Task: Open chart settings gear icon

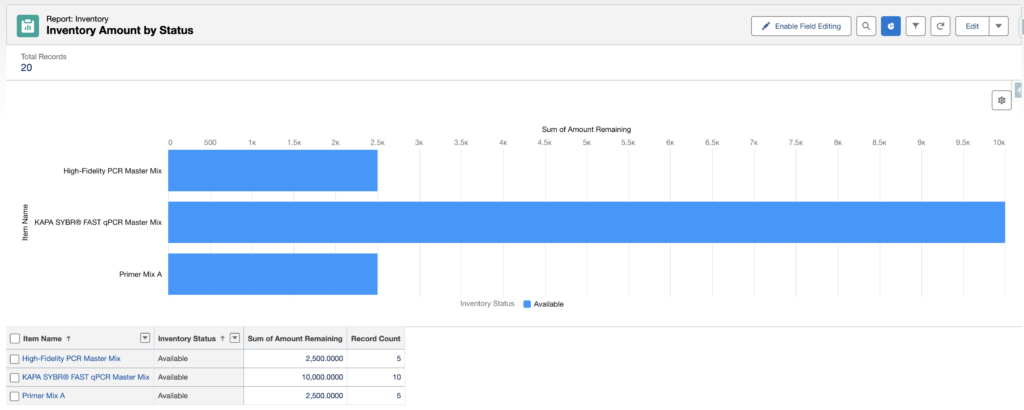Action: coord(1001,100)
